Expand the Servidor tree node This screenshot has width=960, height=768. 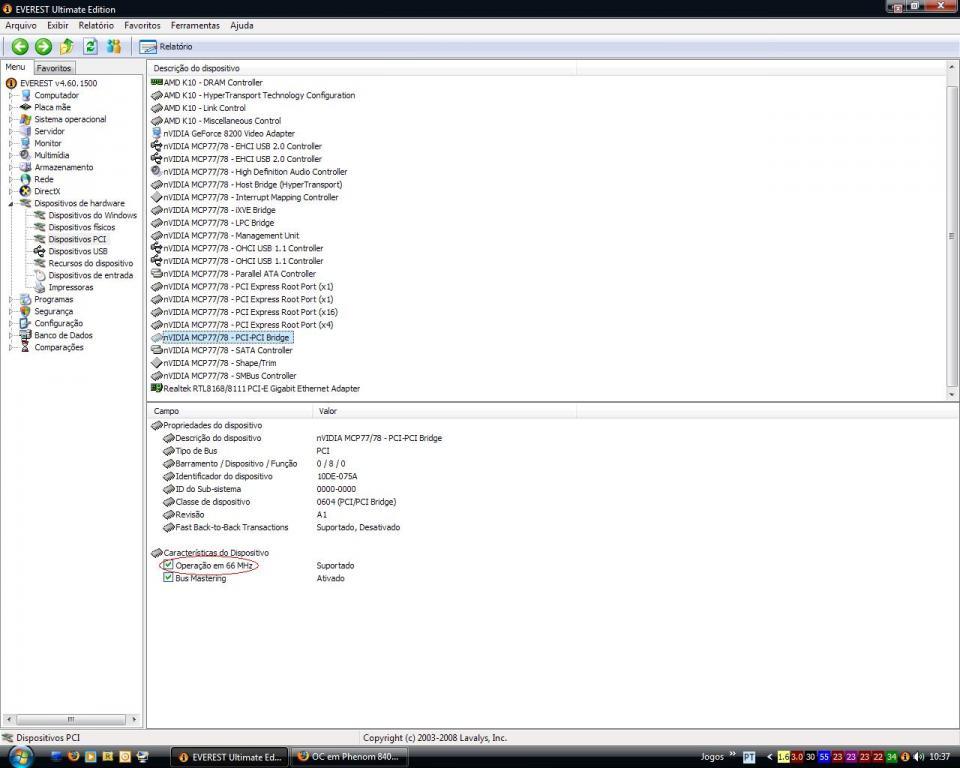10,131
